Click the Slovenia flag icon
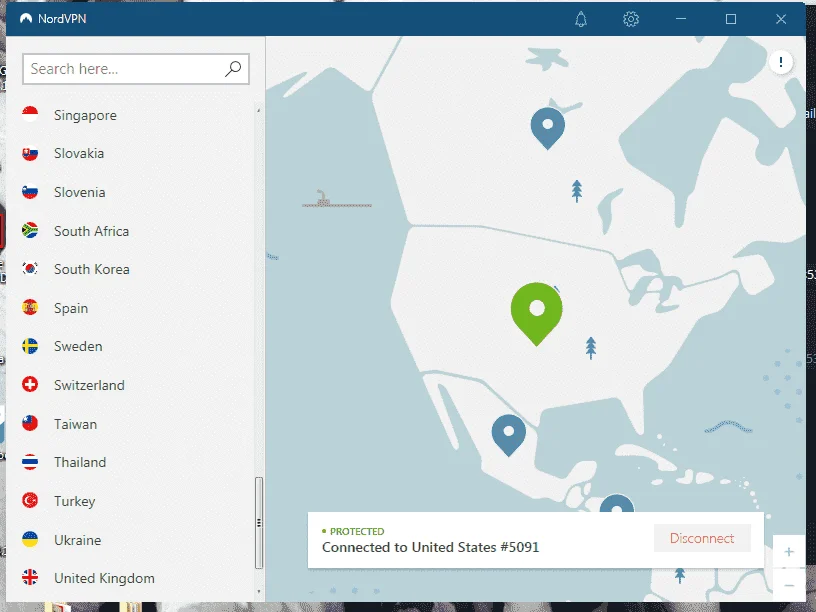Screen dimensions: 816x612 [30, 192]
